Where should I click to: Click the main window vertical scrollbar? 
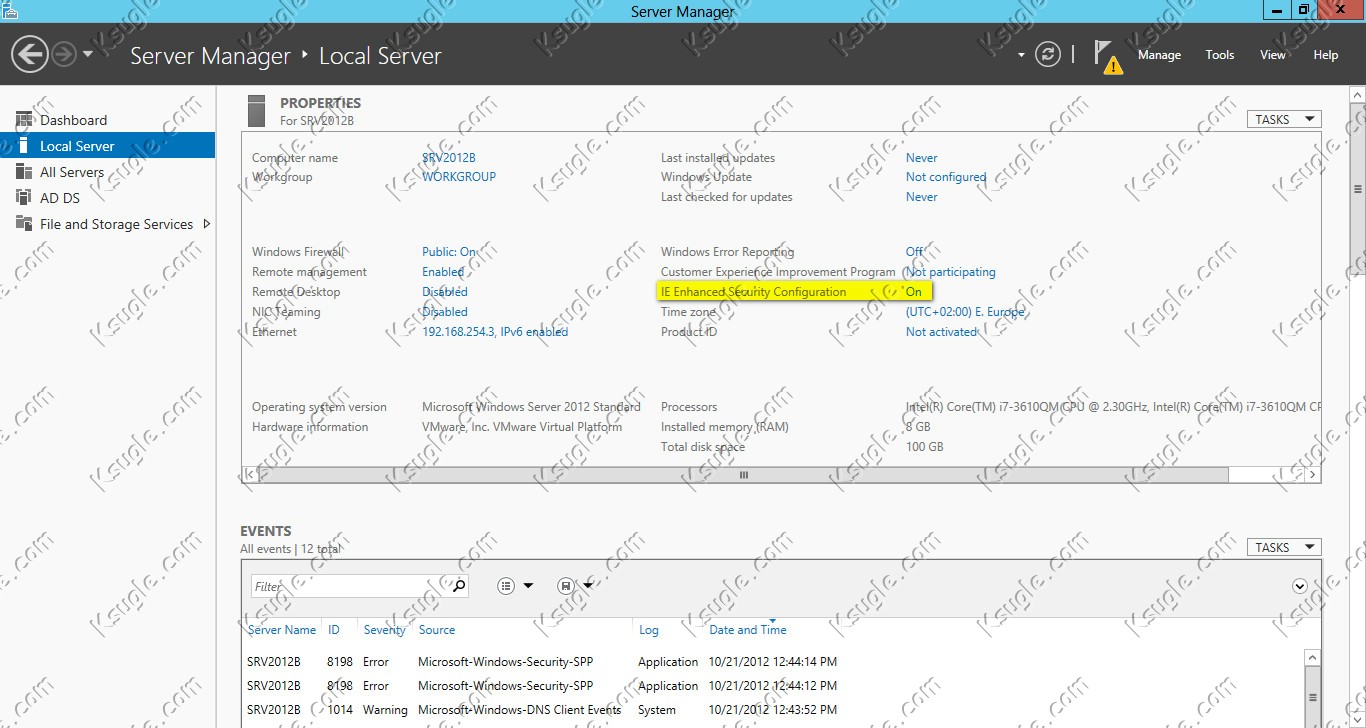(1358, 189)
